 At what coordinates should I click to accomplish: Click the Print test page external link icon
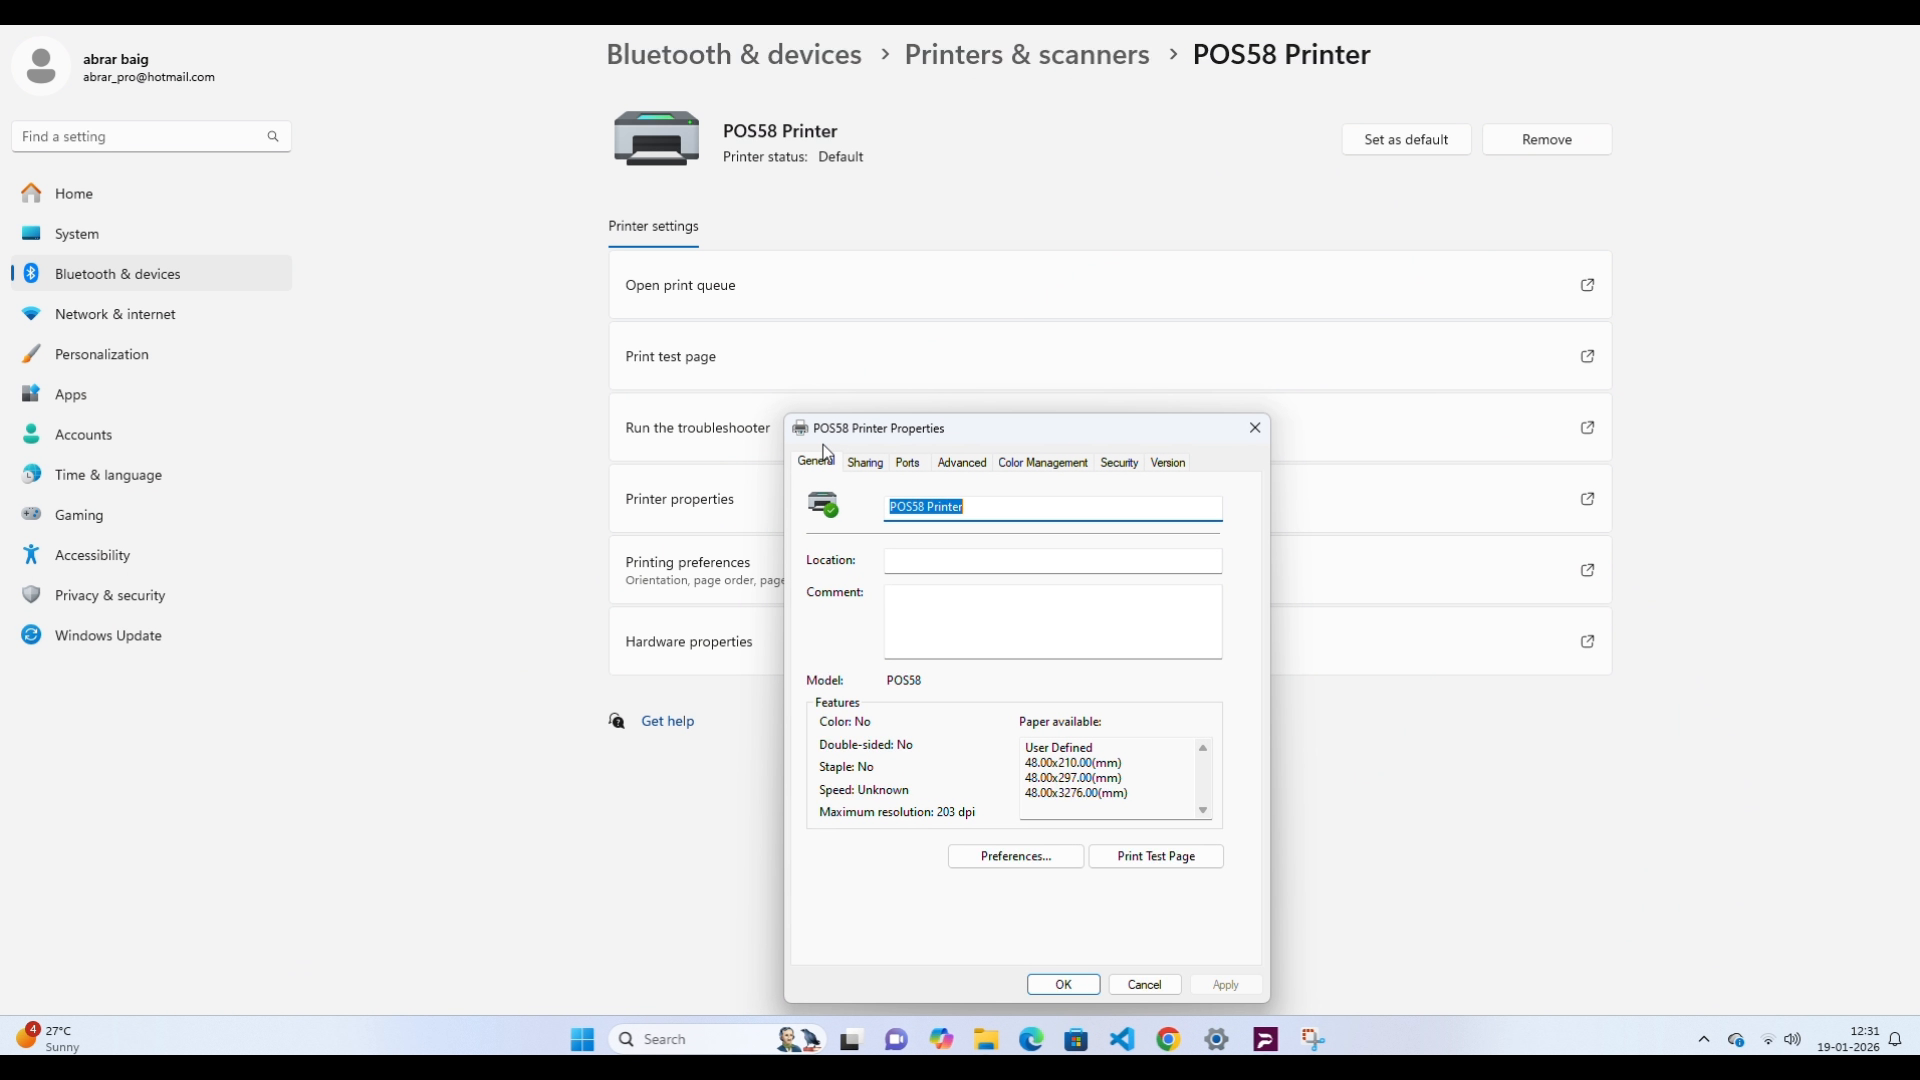[x=1587, y=356]
